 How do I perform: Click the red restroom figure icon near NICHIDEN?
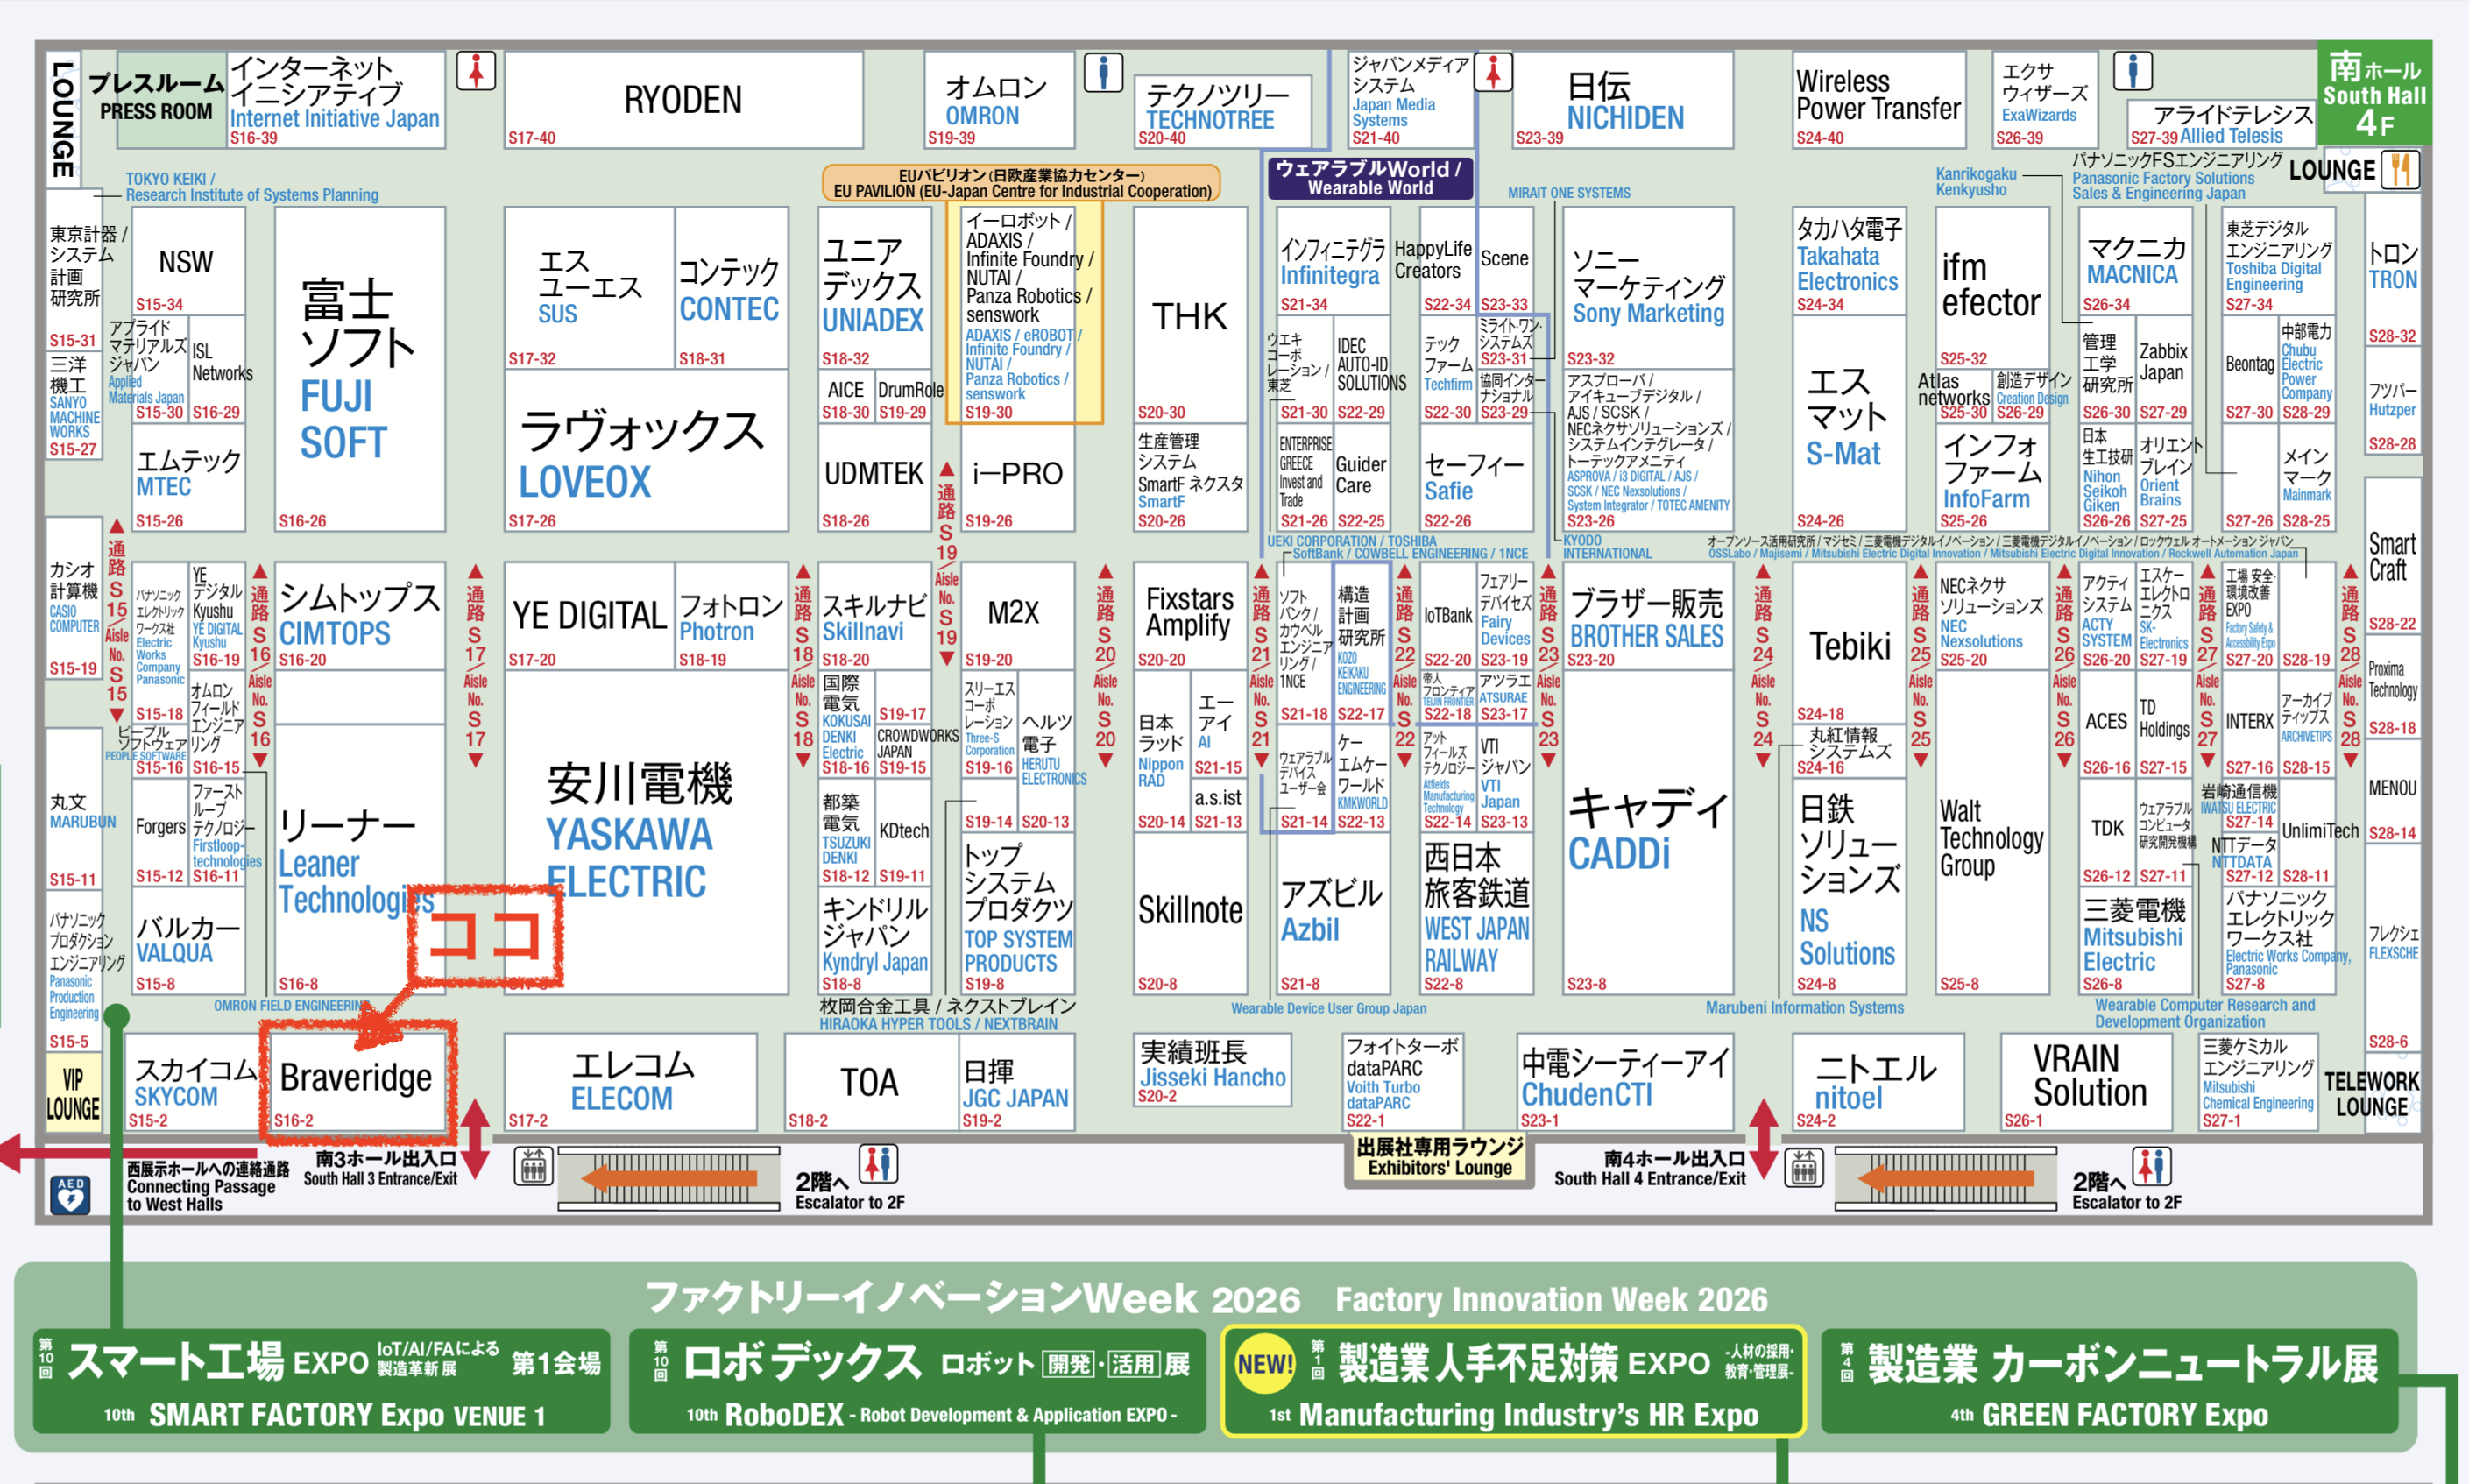coord(1494,73)
